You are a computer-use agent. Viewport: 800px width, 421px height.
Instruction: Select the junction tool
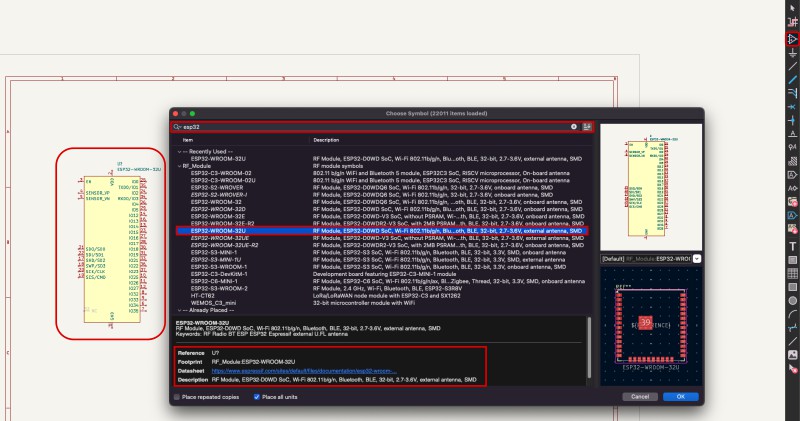(x=792, y=120)
